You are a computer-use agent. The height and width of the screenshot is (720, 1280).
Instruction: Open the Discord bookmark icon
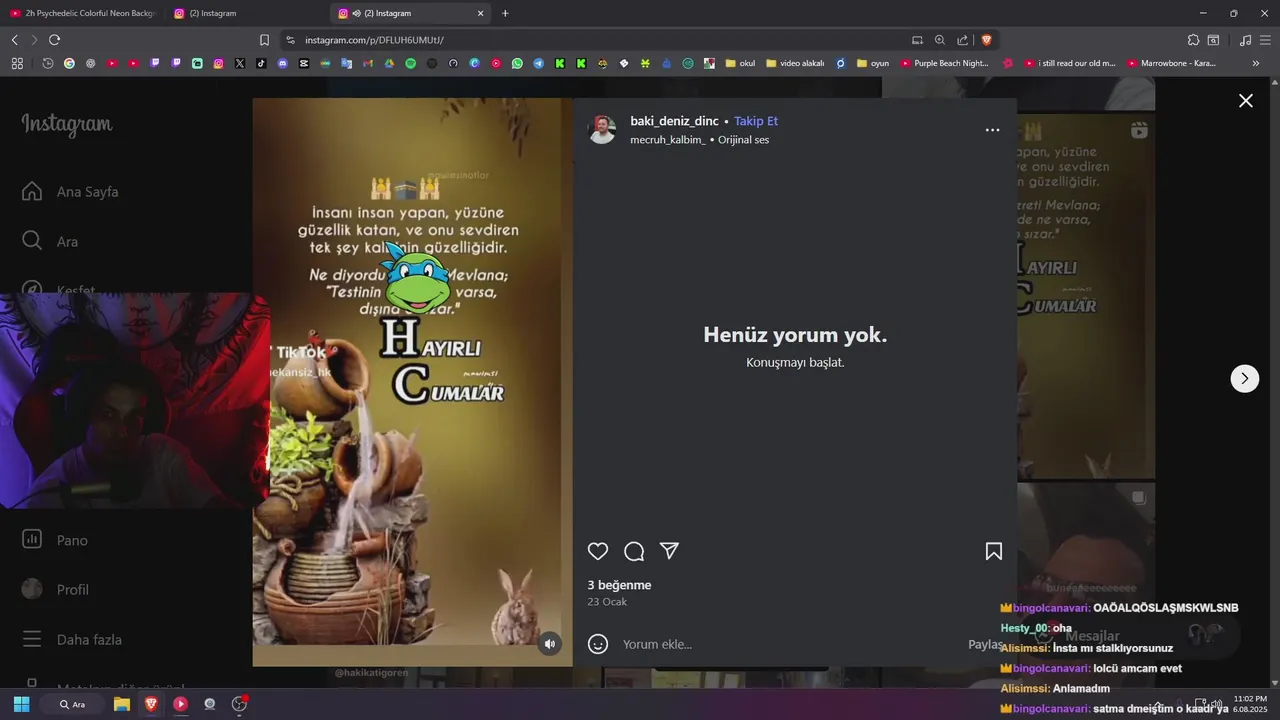tap(282, 63)
